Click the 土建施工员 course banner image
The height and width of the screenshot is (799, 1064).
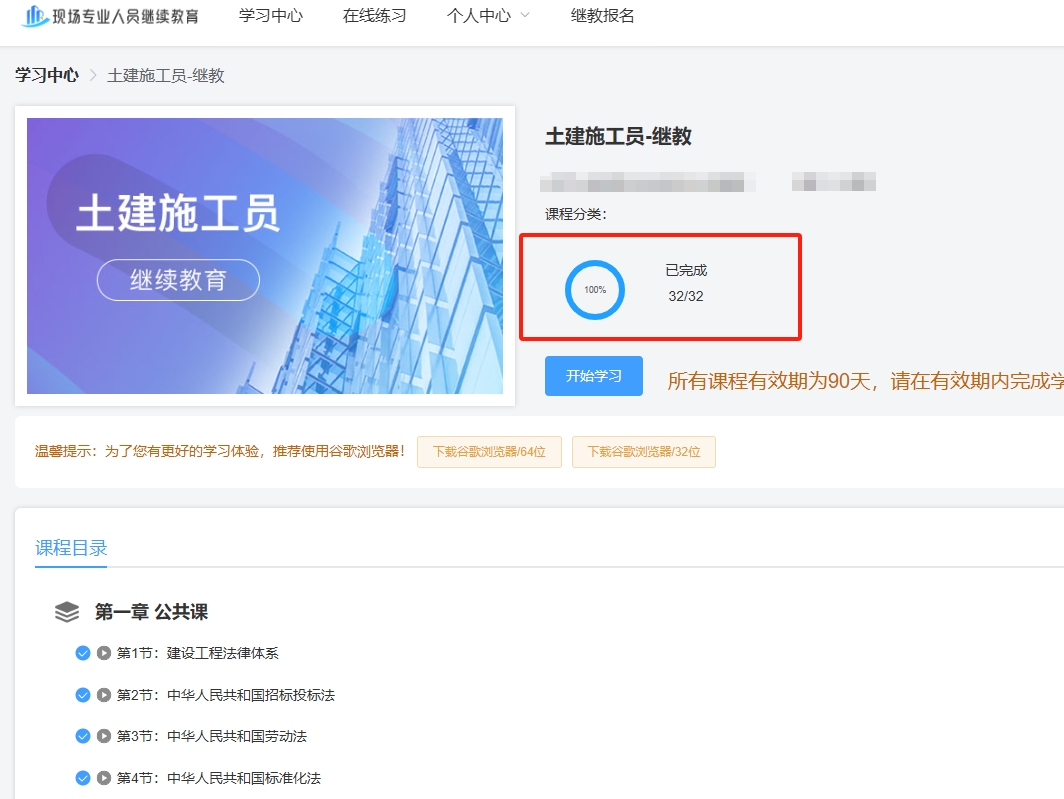[265, 256]
